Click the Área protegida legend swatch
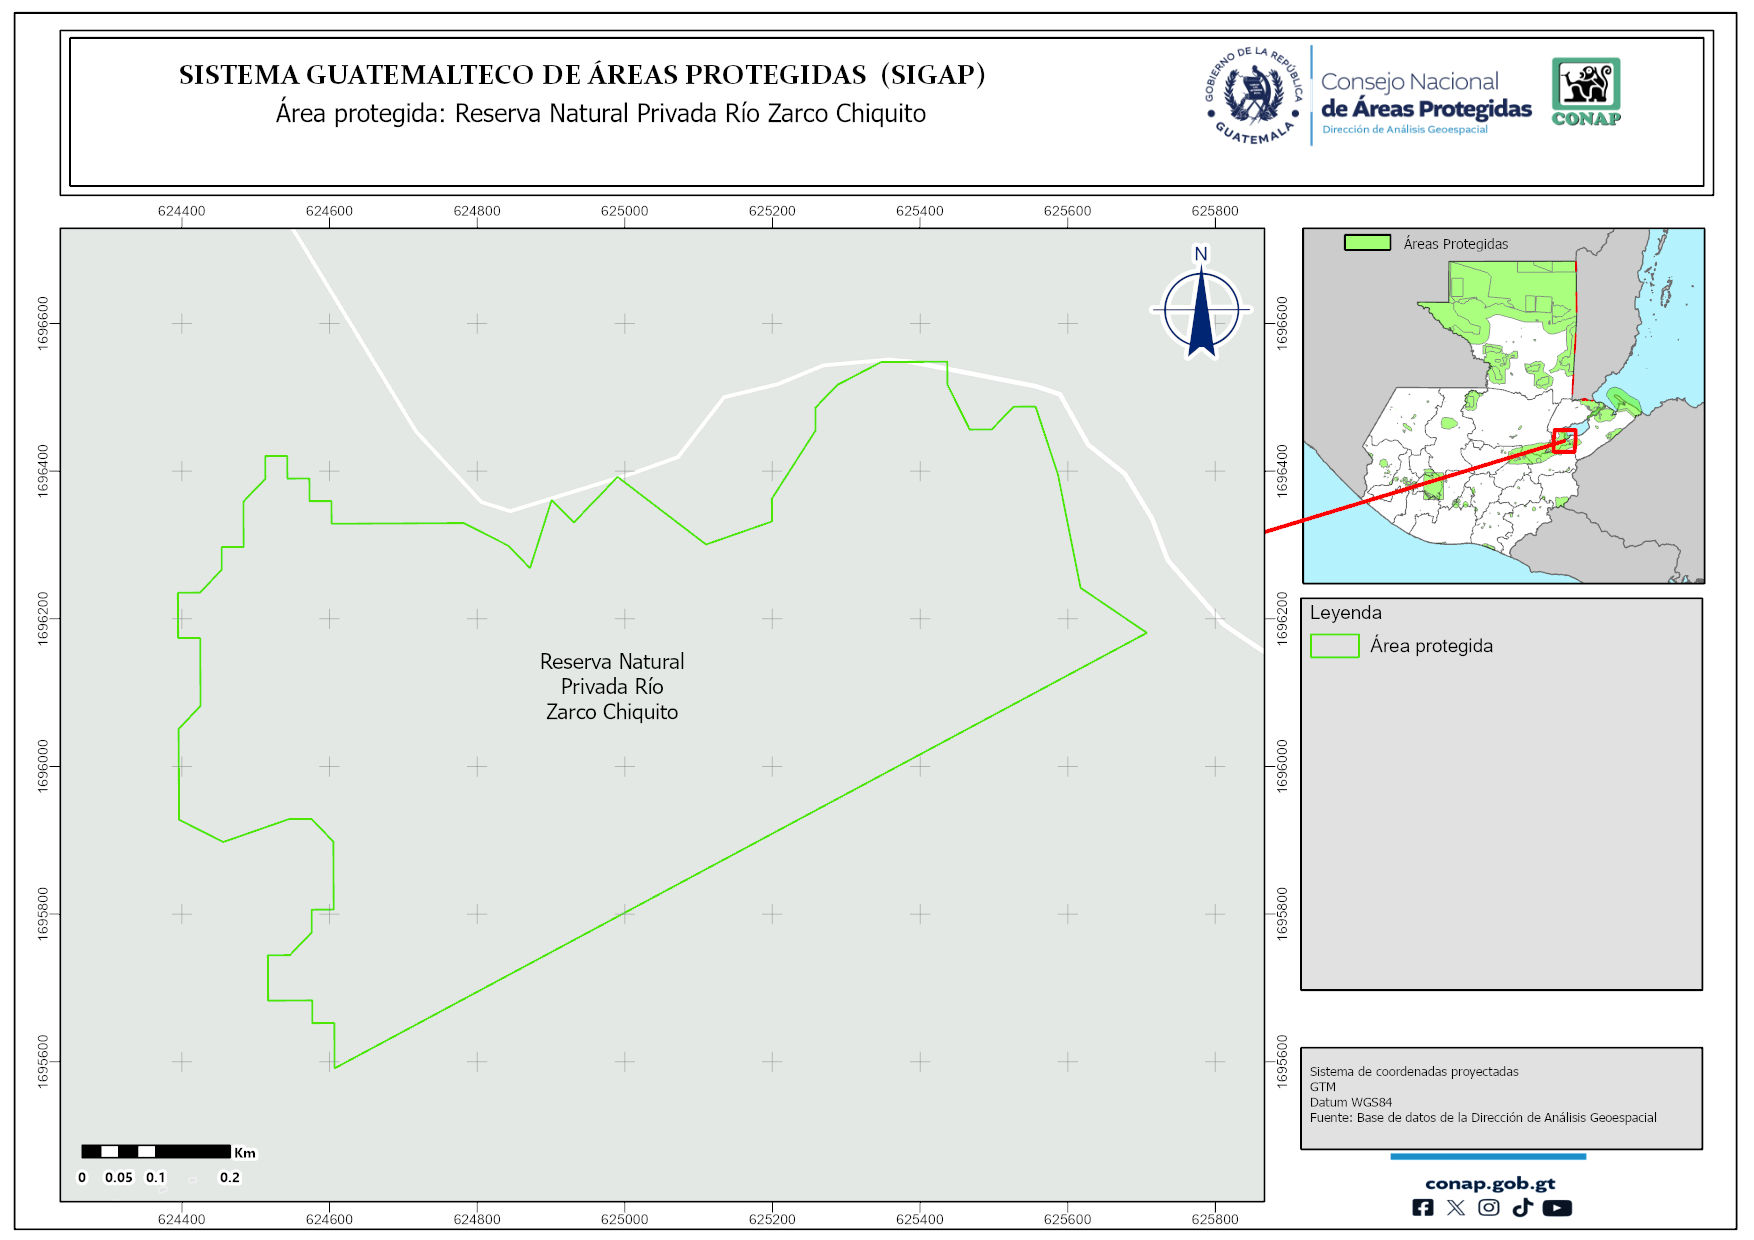1754x1240 pixels. pyautogui.click(x=1334, y=646)
